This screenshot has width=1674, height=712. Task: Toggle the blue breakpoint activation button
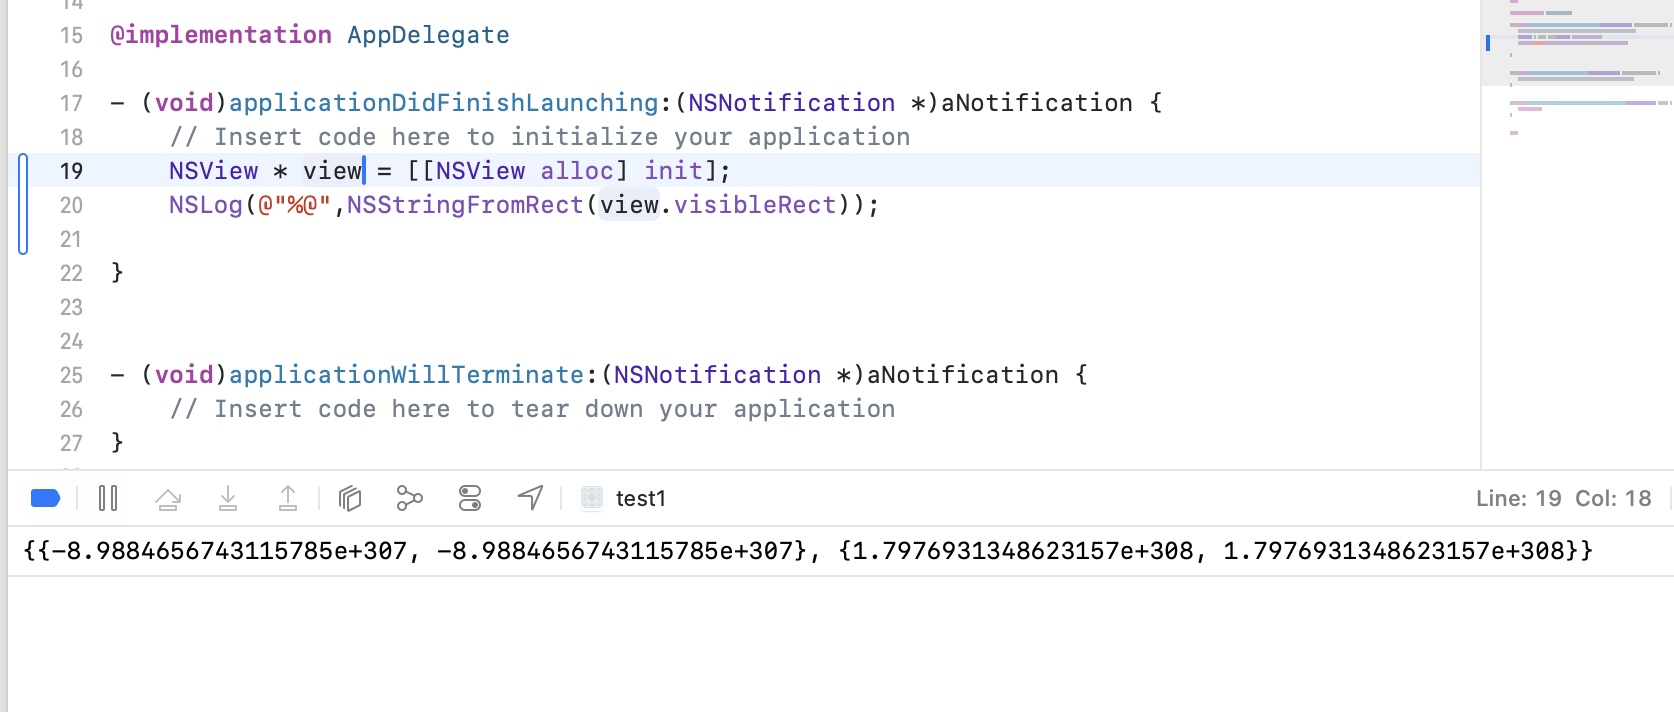[46, 498]
